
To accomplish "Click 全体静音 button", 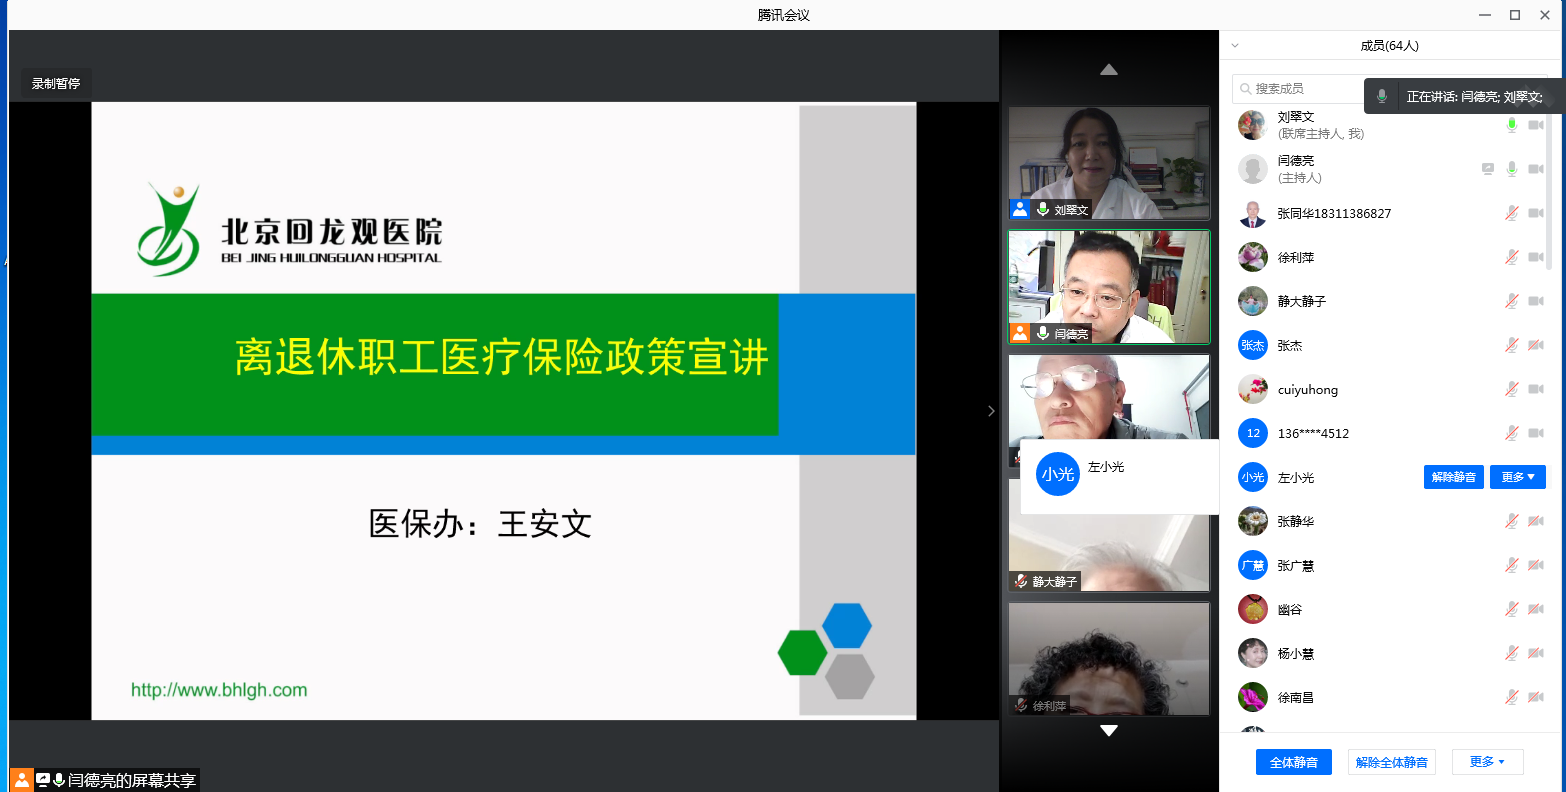I will [1294, 762].
